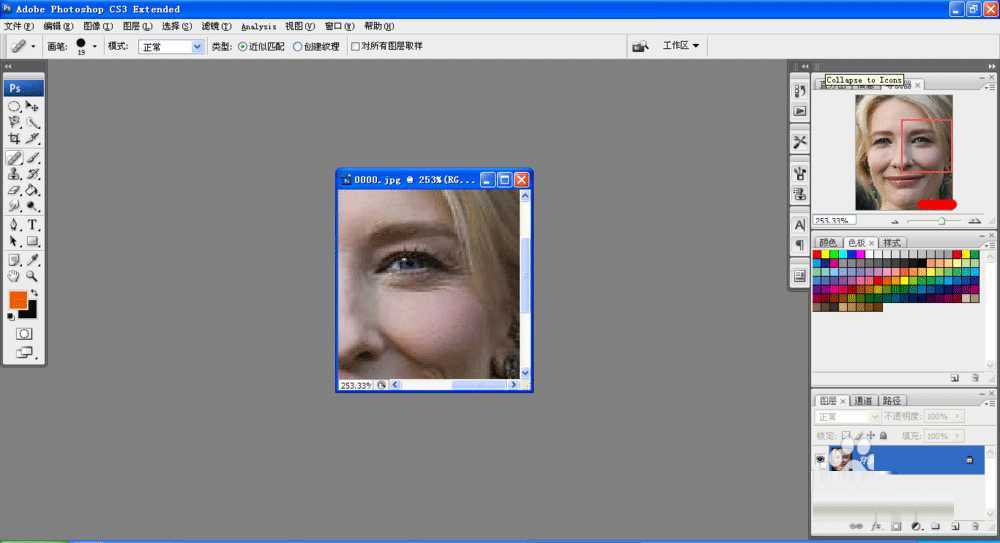Select the Create Texture (创建纹理) radio button
The height and width of the screenshot is (543, 1000).
click(x=297, y=47)
